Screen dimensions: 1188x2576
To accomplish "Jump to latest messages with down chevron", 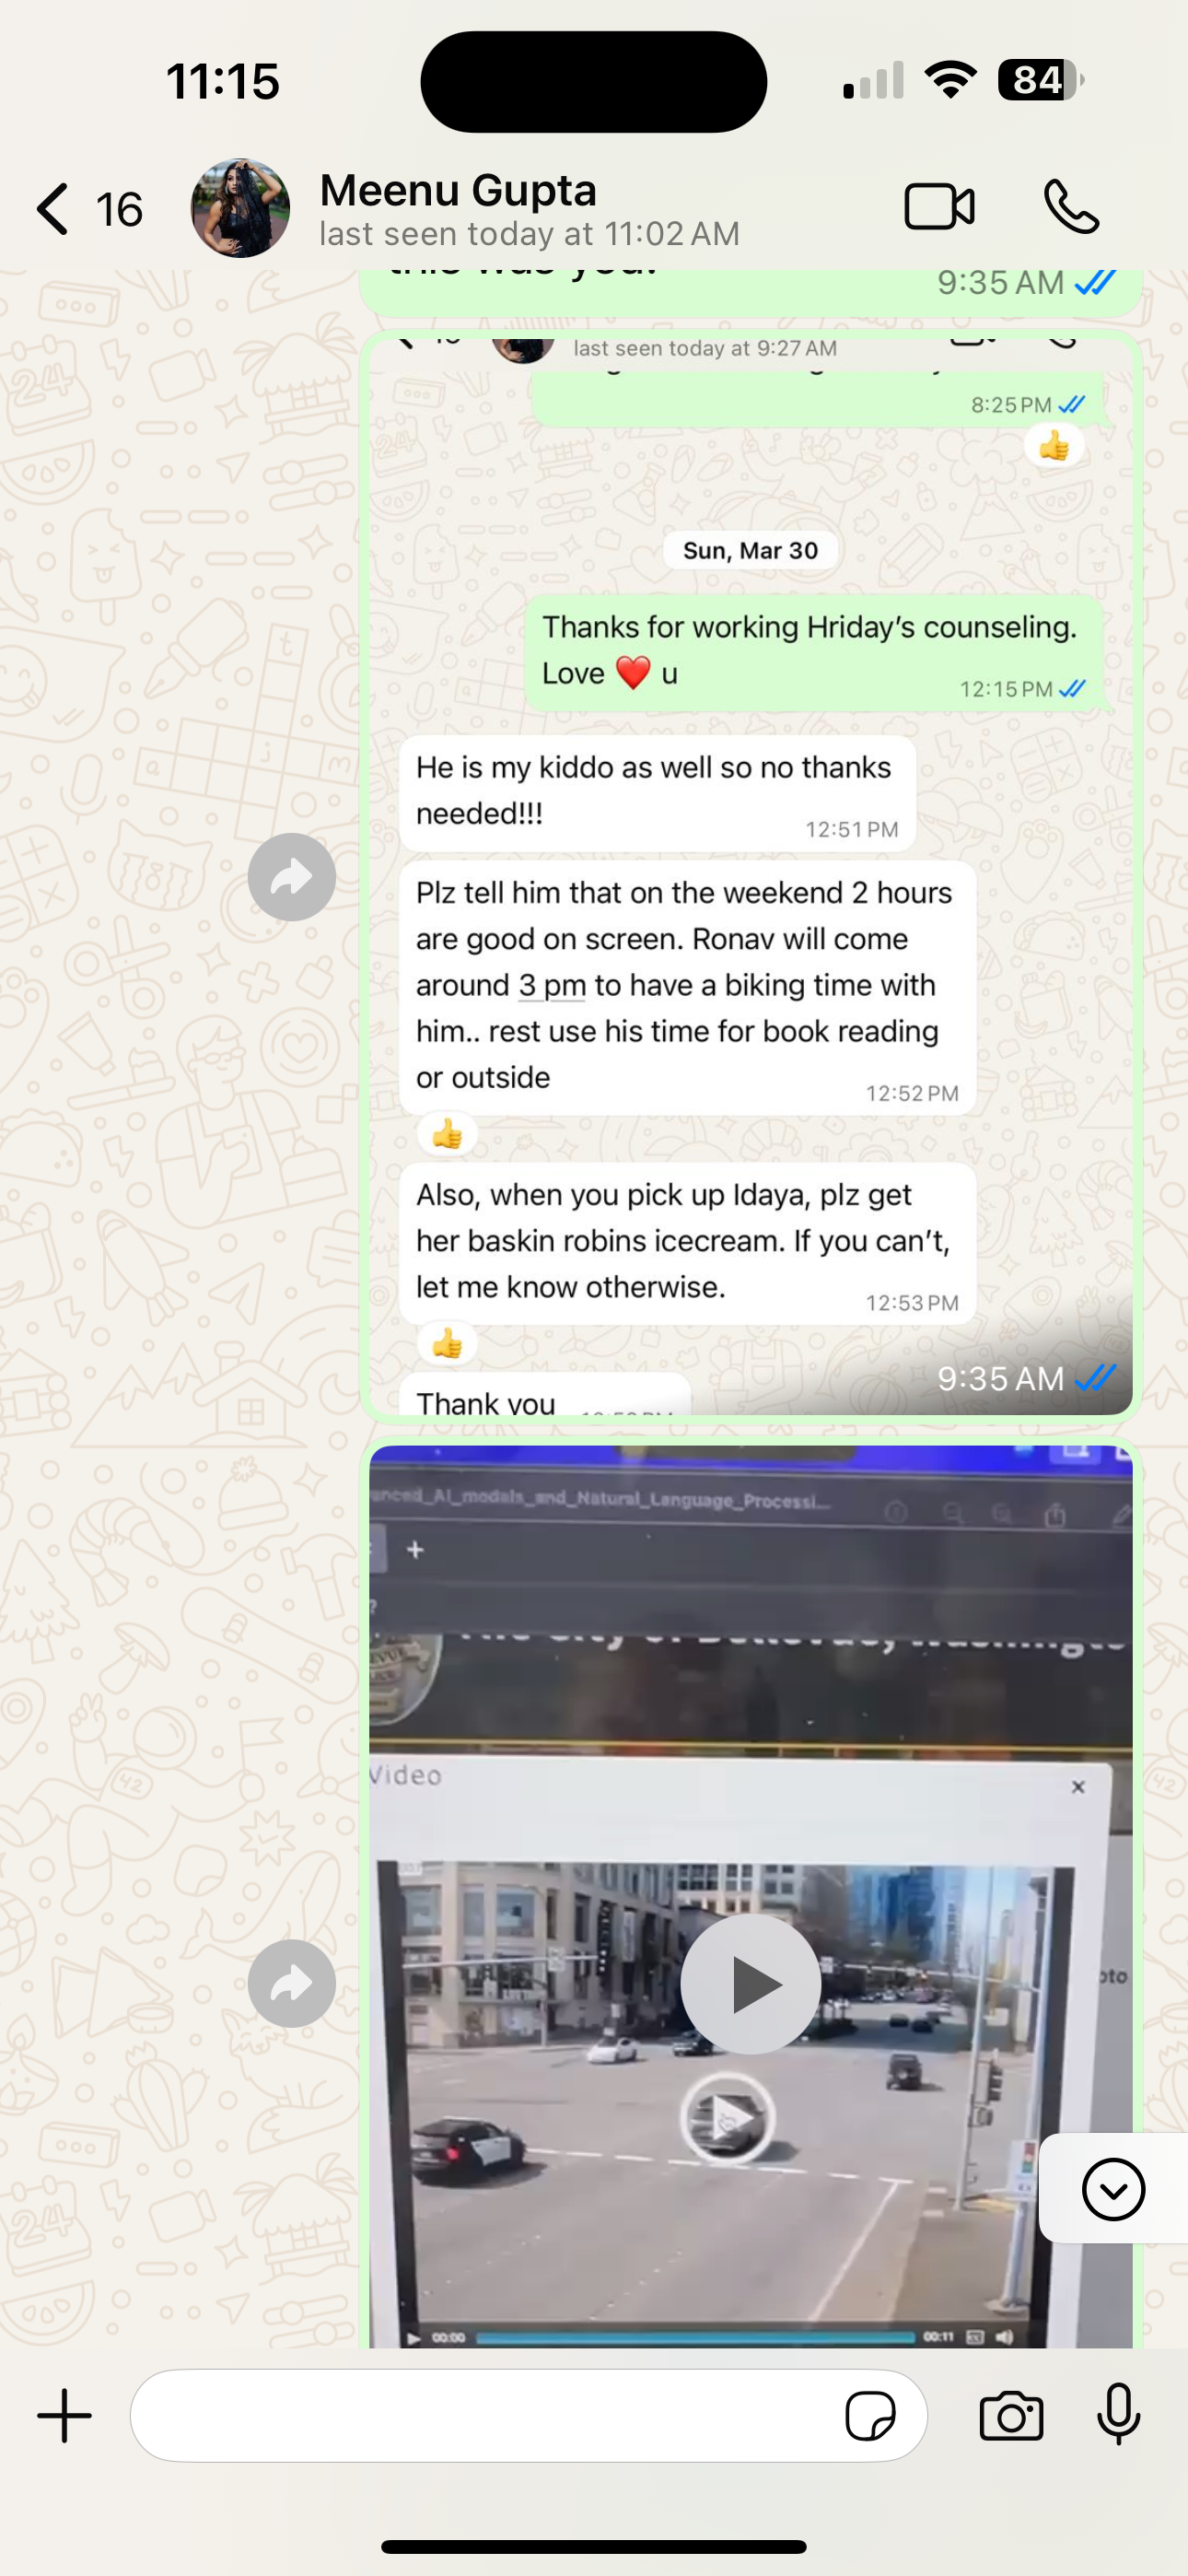I will pos(1113,2189).
